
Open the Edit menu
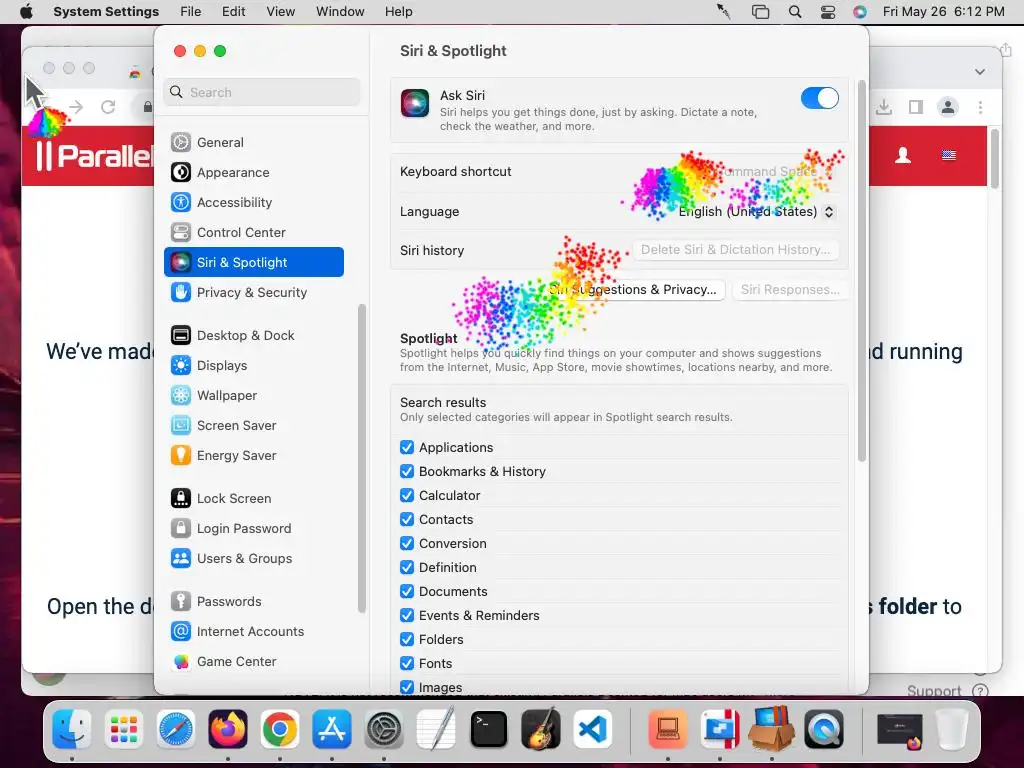tap(234, 12)
